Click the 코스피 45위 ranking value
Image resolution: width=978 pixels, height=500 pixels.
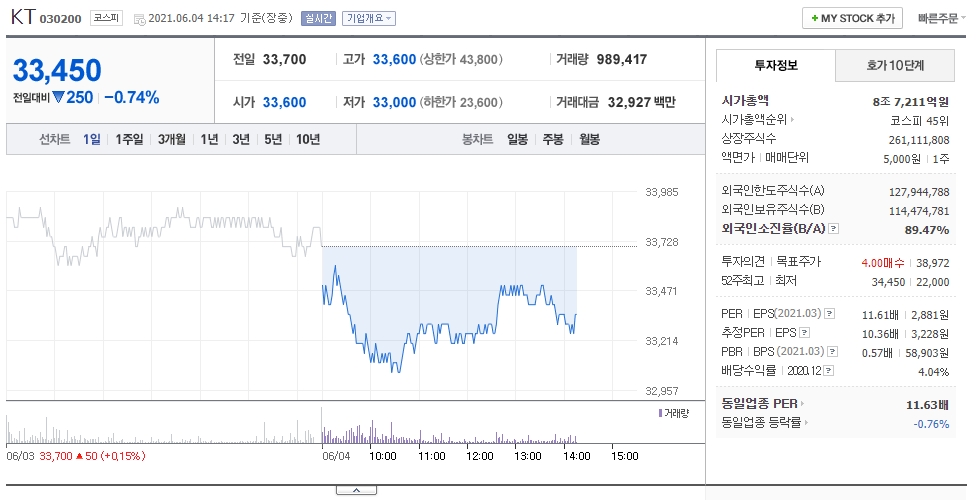point(919,120)
